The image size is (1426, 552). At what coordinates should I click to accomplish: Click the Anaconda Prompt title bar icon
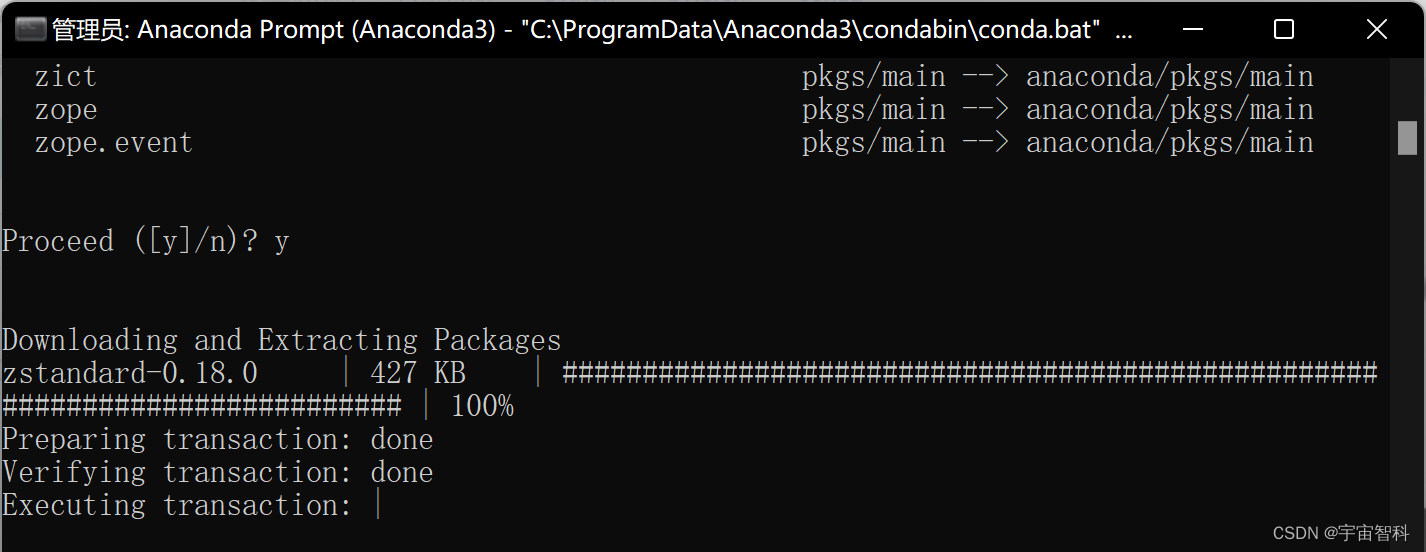tap(31, 29)
